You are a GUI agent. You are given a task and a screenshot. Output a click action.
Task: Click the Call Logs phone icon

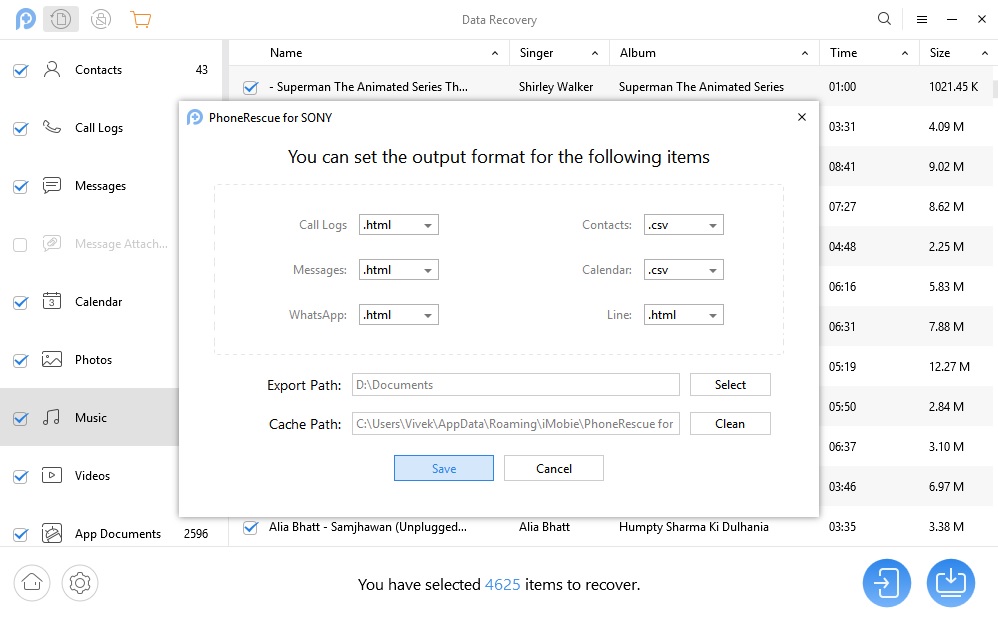point(52,127)
